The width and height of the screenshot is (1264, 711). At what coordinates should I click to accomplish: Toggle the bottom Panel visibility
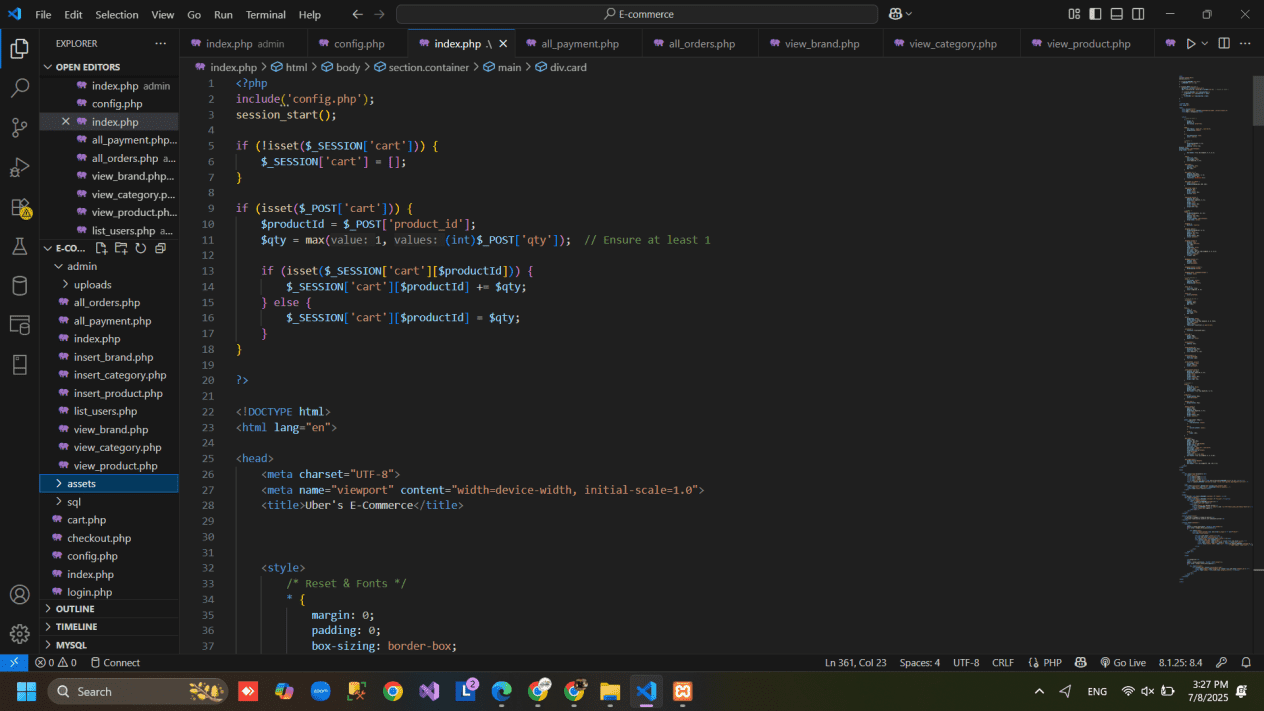coord(1117,14)
